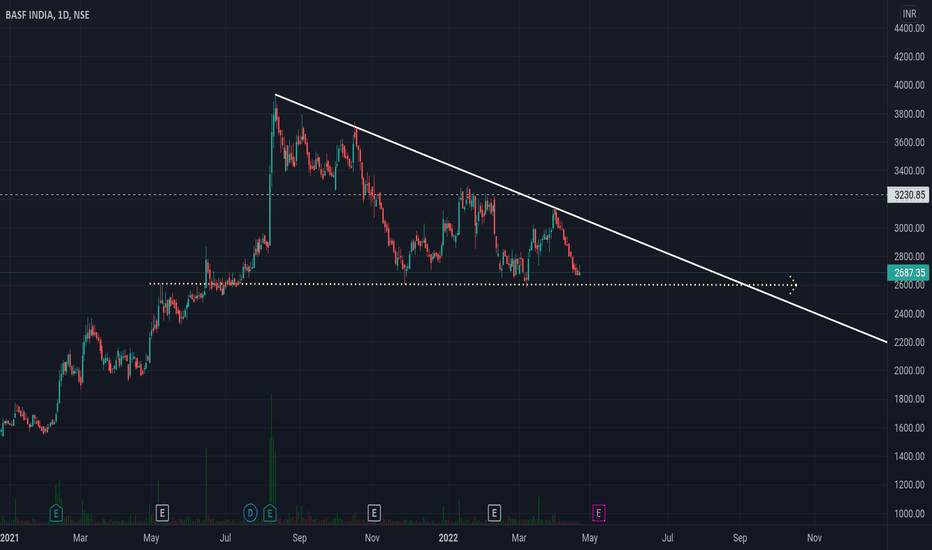932x550 pixels.
Task: Click the current price tag 2687.35
Action: pyautogui.click(x=908, y=273)
